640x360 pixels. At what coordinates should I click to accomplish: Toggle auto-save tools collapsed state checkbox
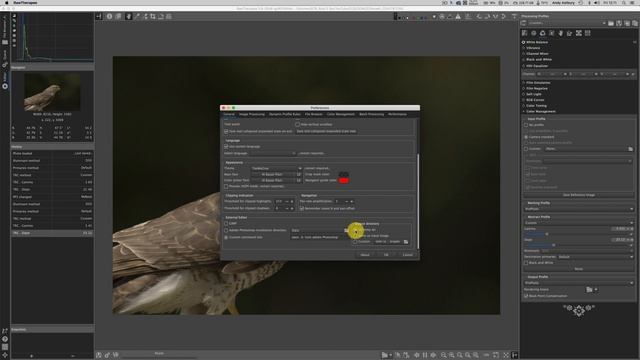pyautogui.click(x=226, y=131)
